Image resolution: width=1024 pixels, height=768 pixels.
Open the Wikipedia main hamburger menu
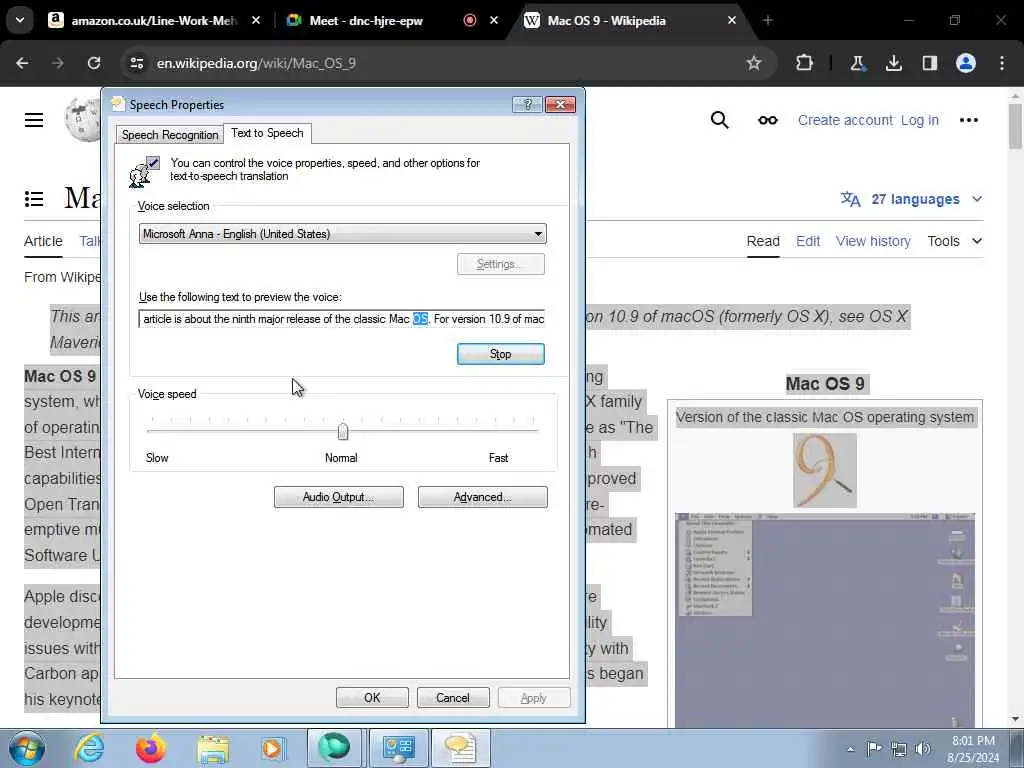coord(34,120)
